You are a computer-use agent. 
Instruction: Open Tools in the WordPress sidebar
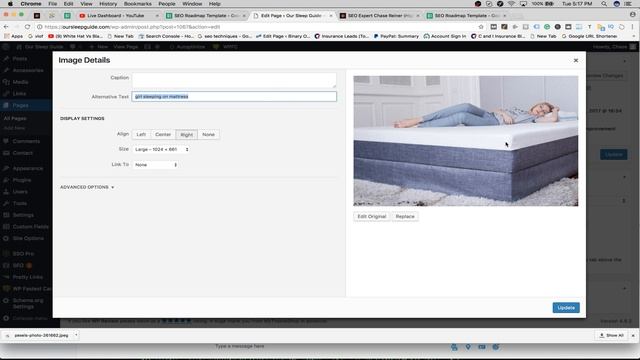click(19, 203)
